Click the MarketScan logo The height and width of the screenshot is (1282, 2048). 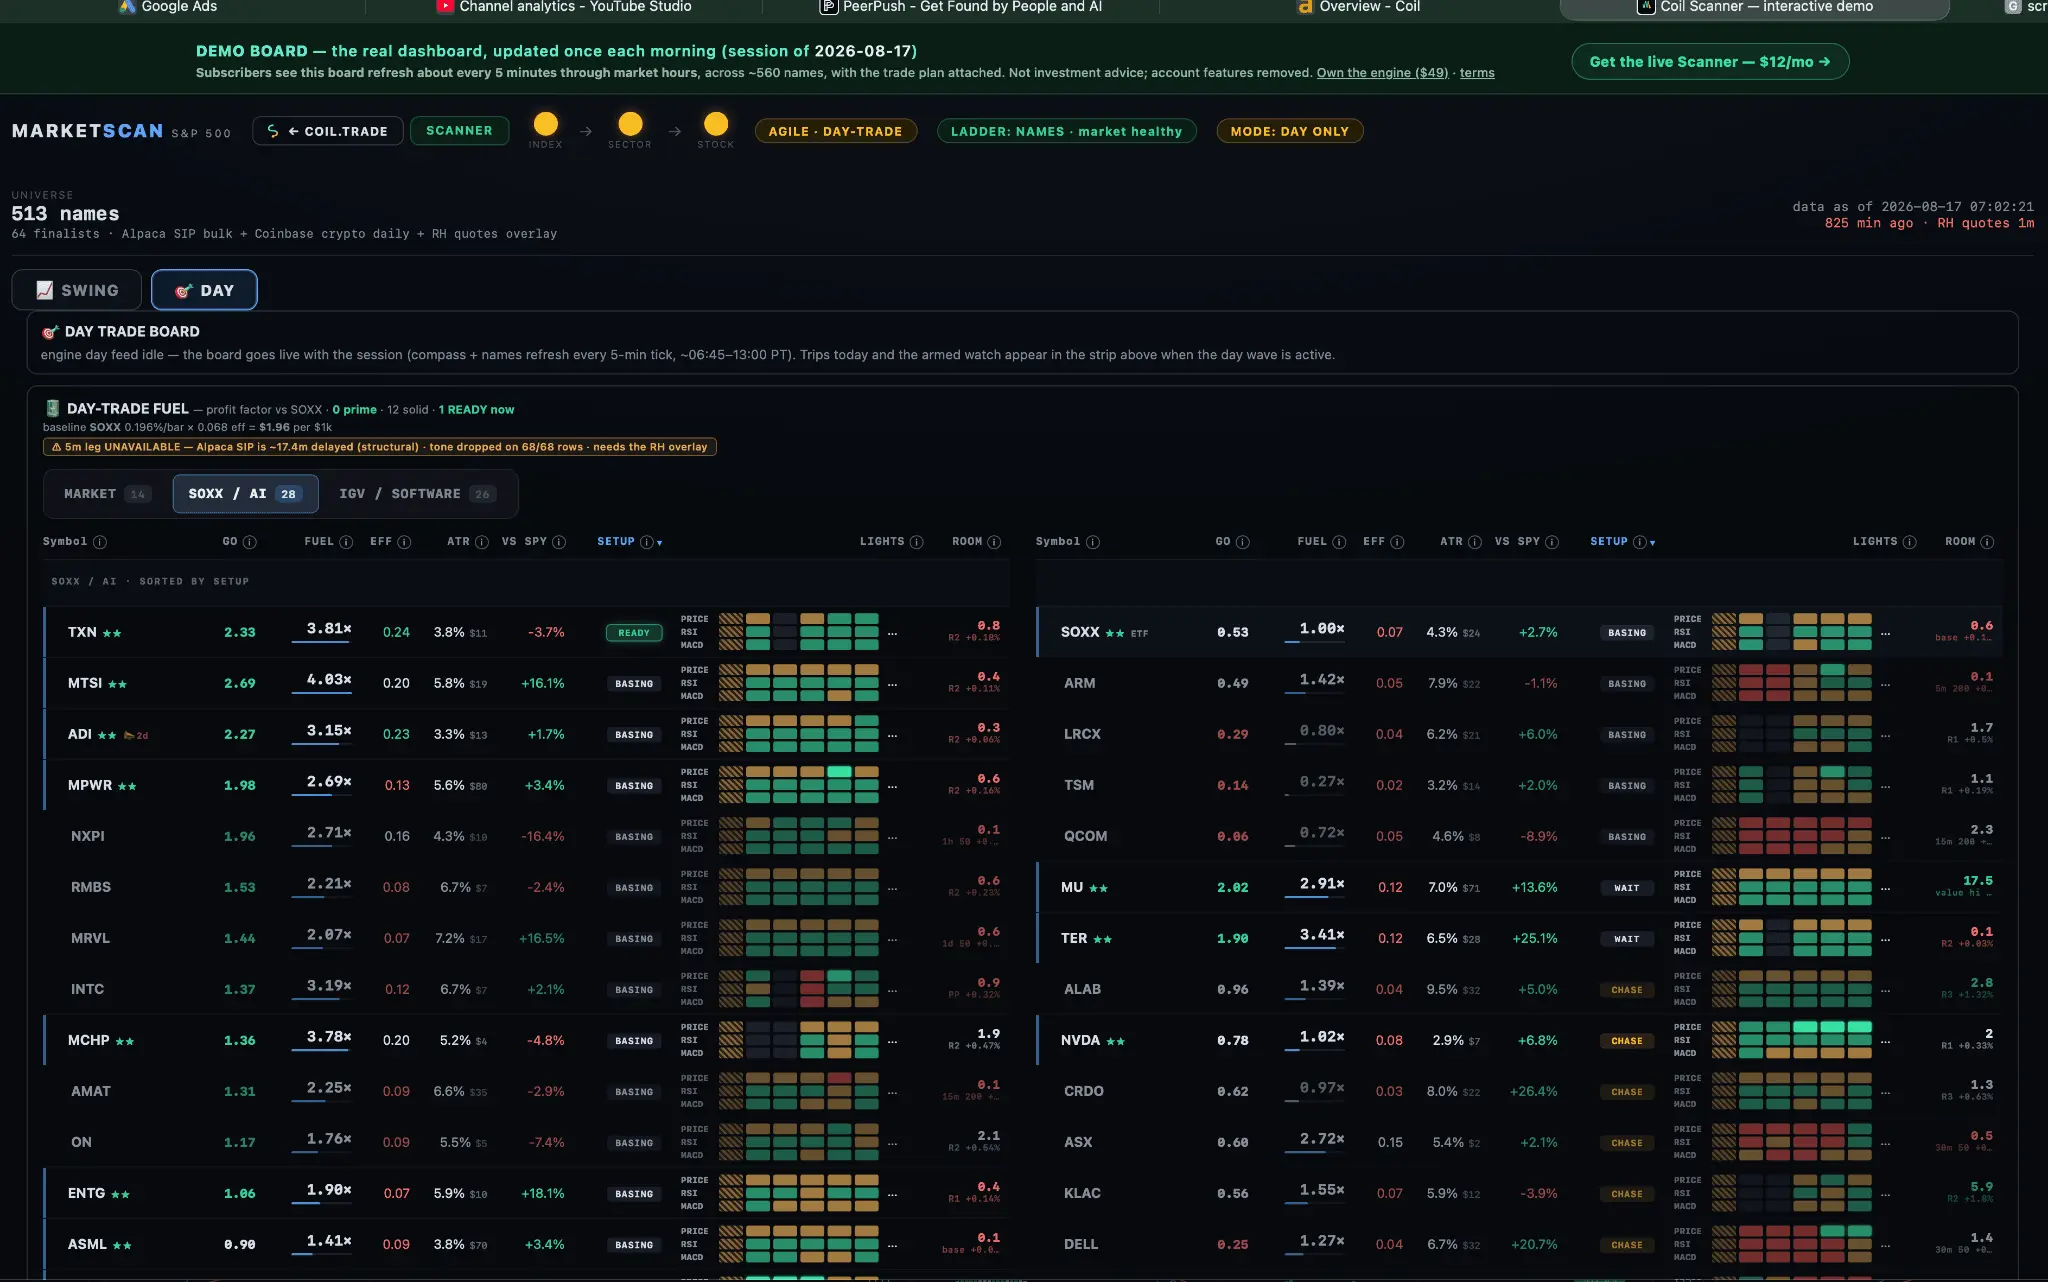tap(87, 131)
